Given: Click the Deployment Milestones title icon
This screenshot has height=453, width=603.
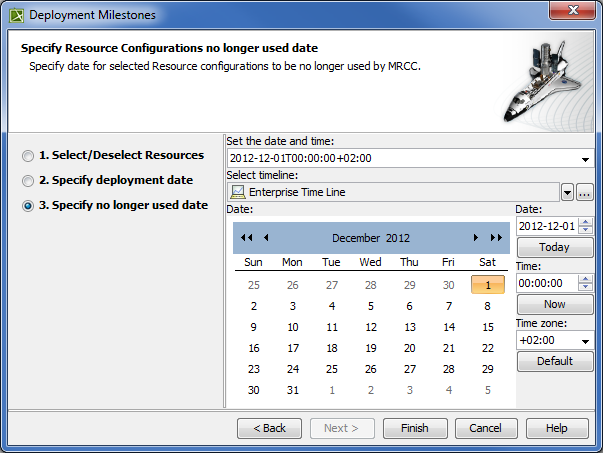Looking at the screenshot, I should pos(17,15).
